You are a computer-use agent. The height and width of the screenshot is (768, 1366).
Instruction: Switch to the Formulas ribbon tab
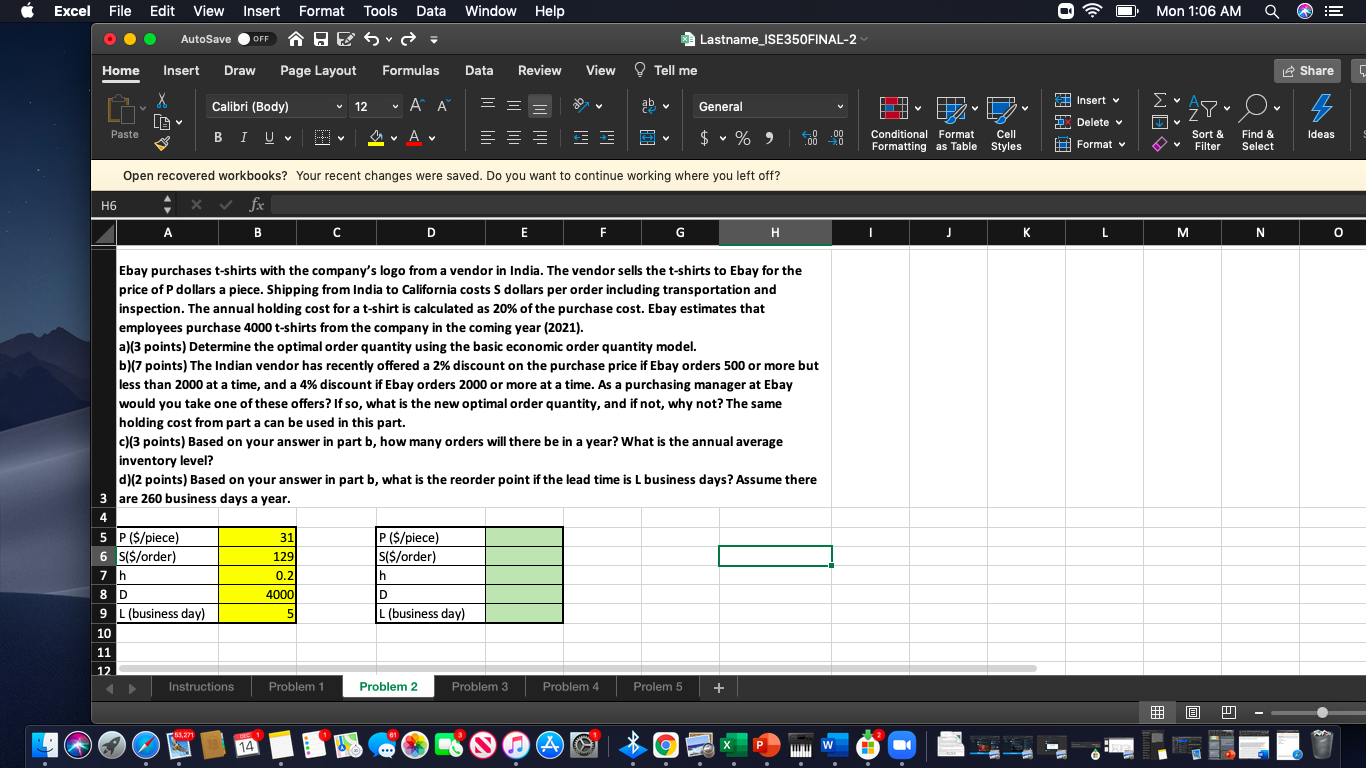click(x=412, y=71)
